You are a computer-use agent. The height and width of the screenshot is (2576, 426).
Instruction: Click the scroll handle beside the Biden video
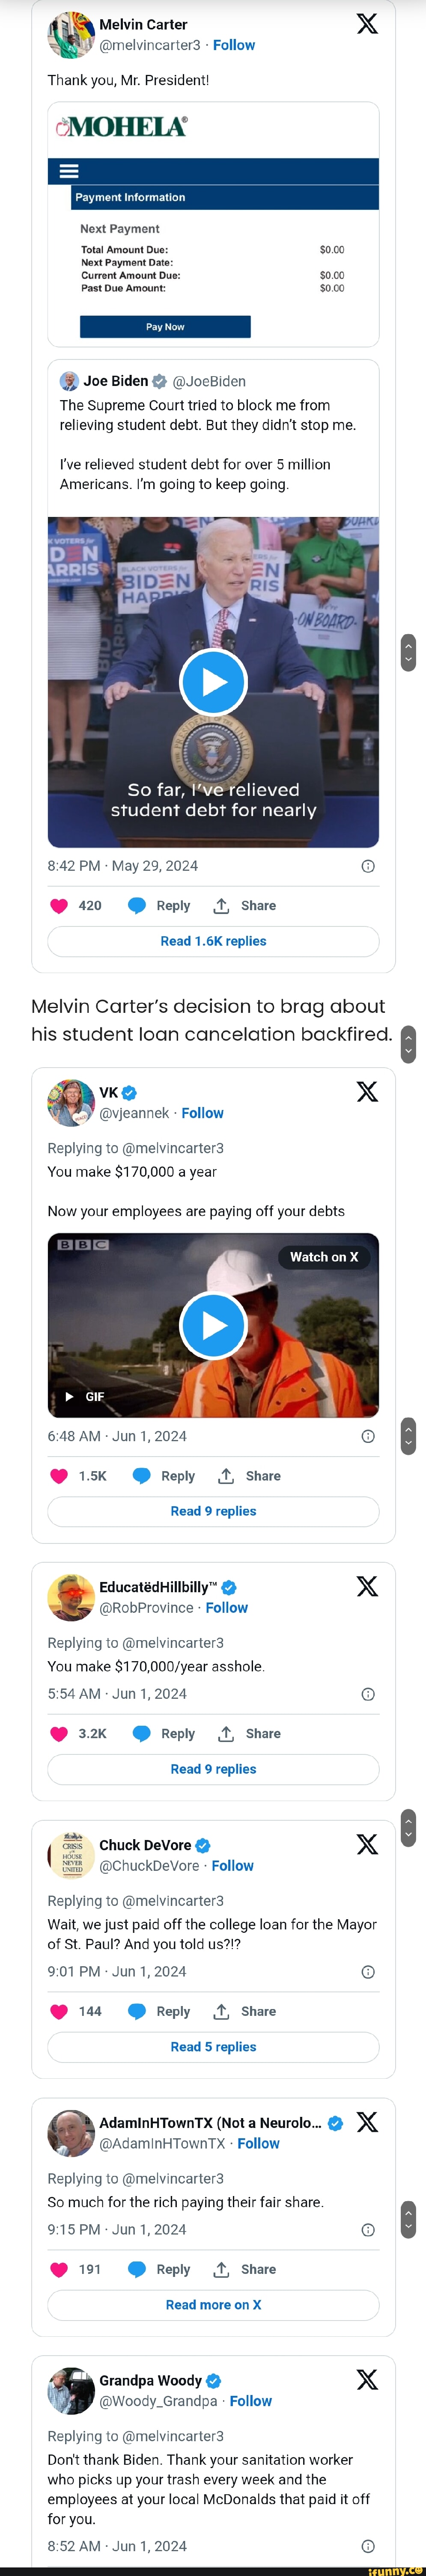(408, 652)
